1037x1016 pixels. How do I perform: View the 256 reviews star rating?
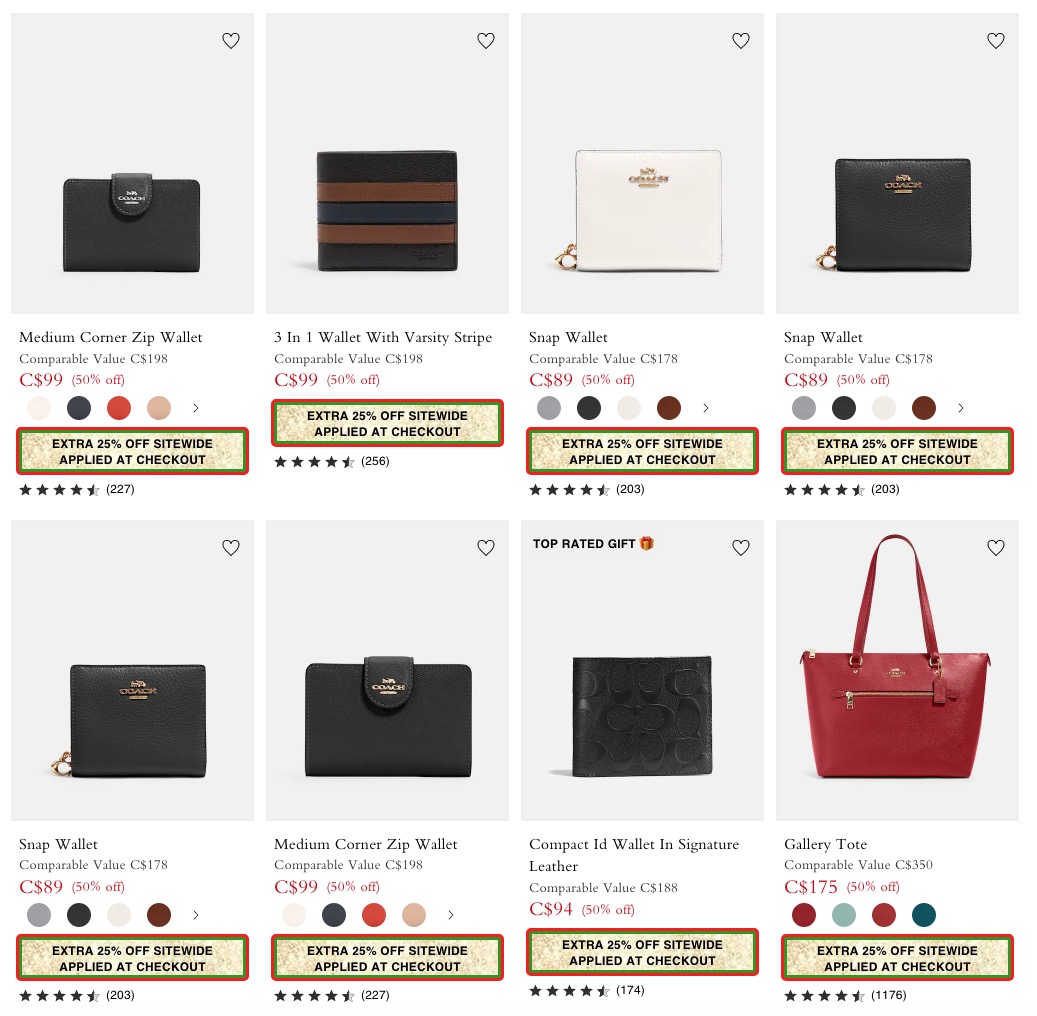pyautogui.click(x=331, y=462)
